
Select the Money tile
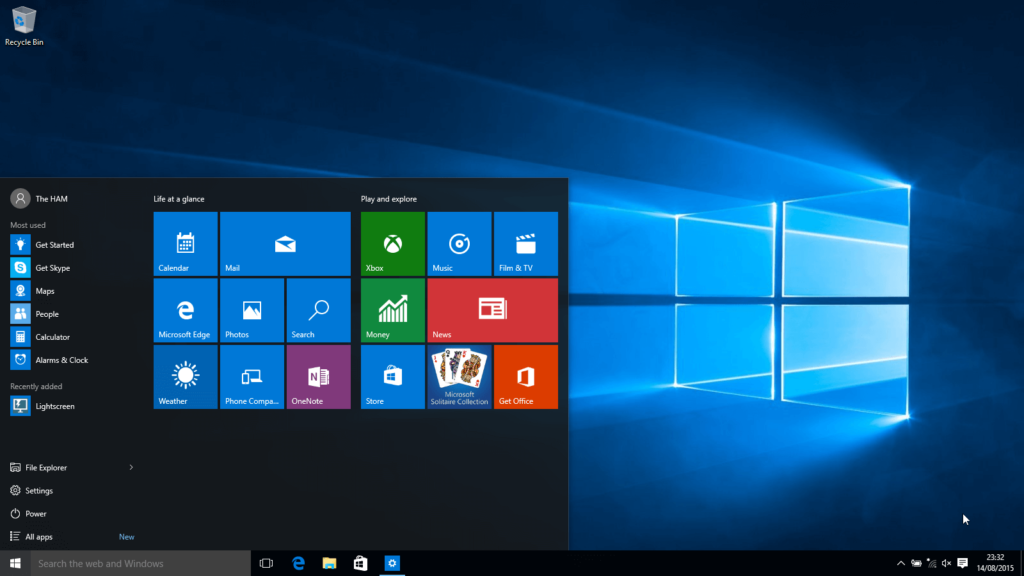click(391, 310)
